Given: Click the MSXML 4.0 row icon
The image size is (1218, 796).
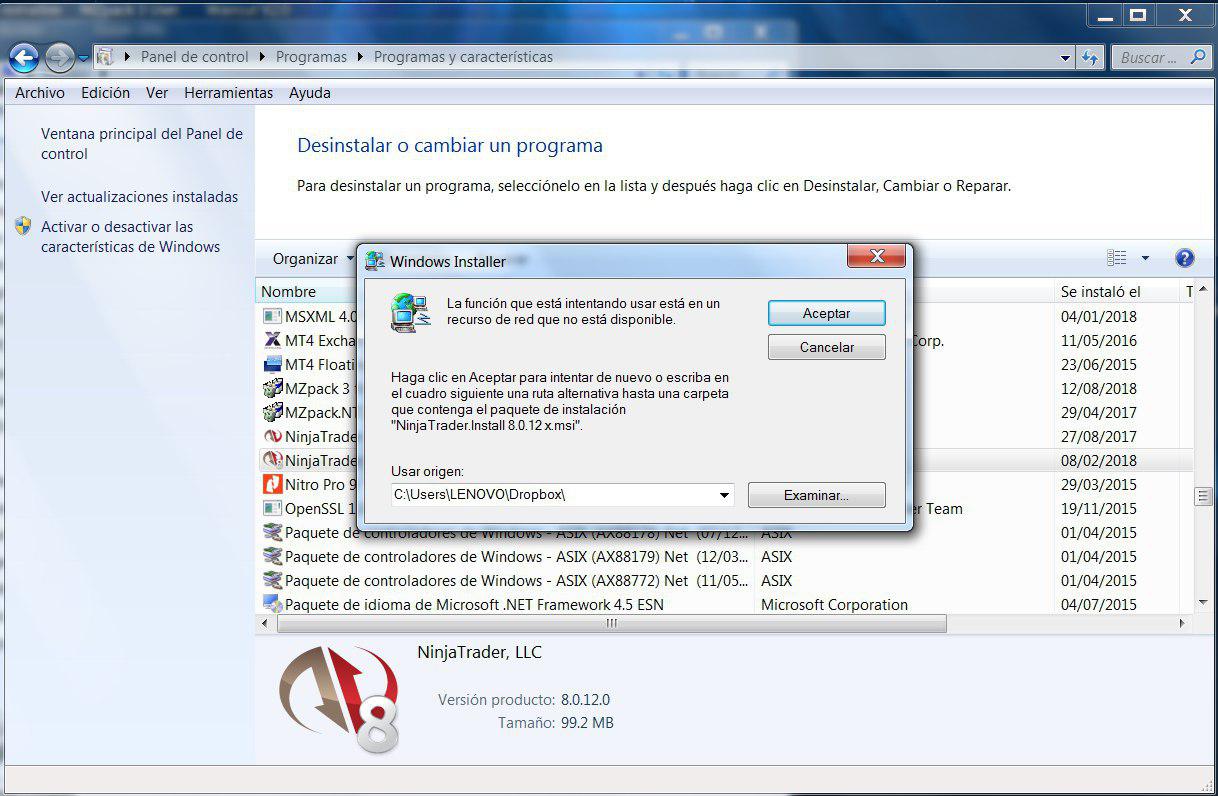Looking at the screenshot, I should click(272, 316).
